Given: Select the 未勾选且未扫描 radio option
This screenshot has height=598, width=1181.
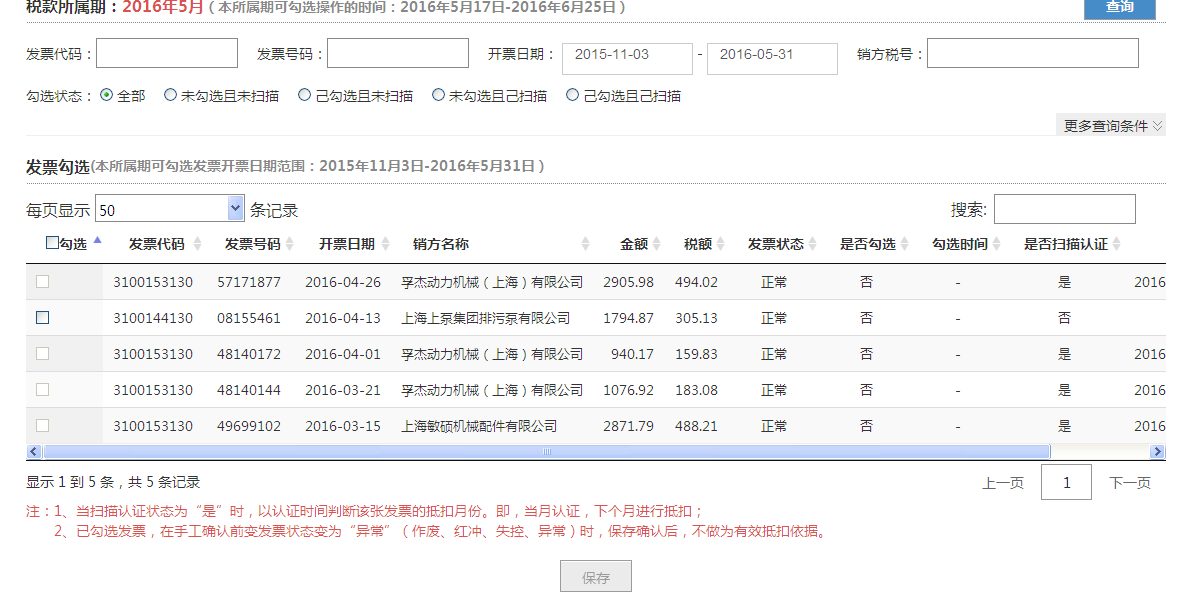Looking at the screenshot, I should 171,96.
